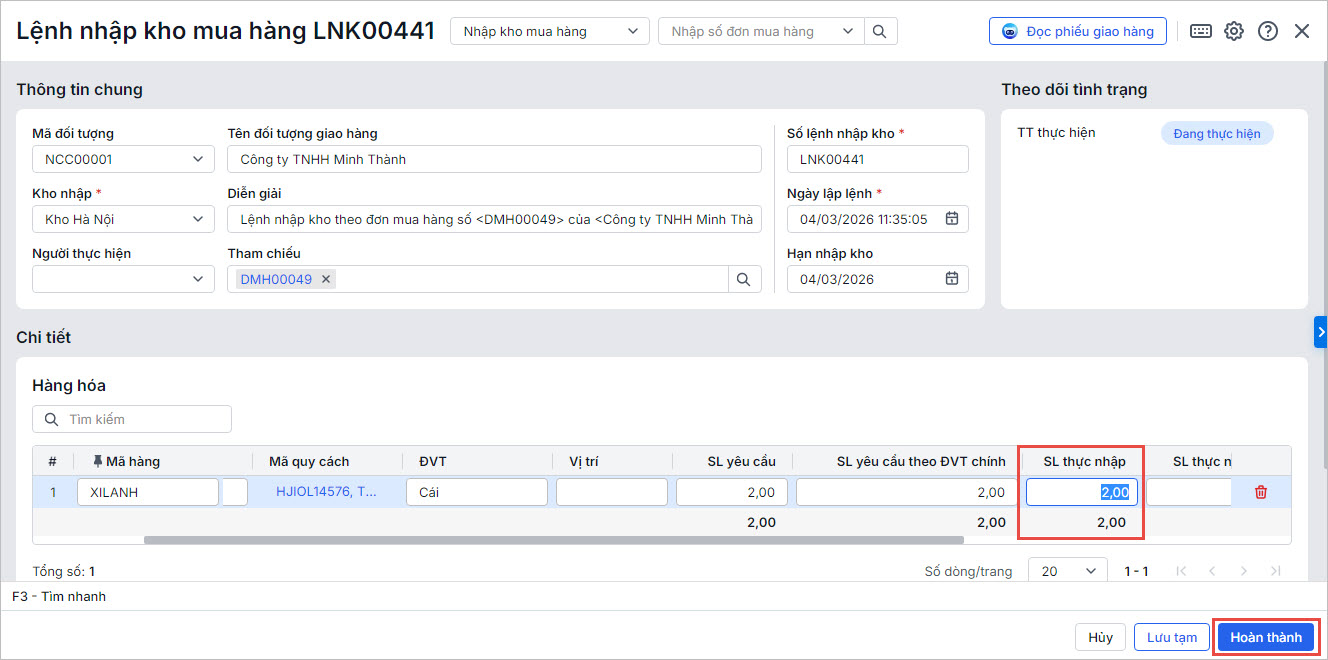Click the Hoàn thành button
The image size is (1328, 660).
1266,637
